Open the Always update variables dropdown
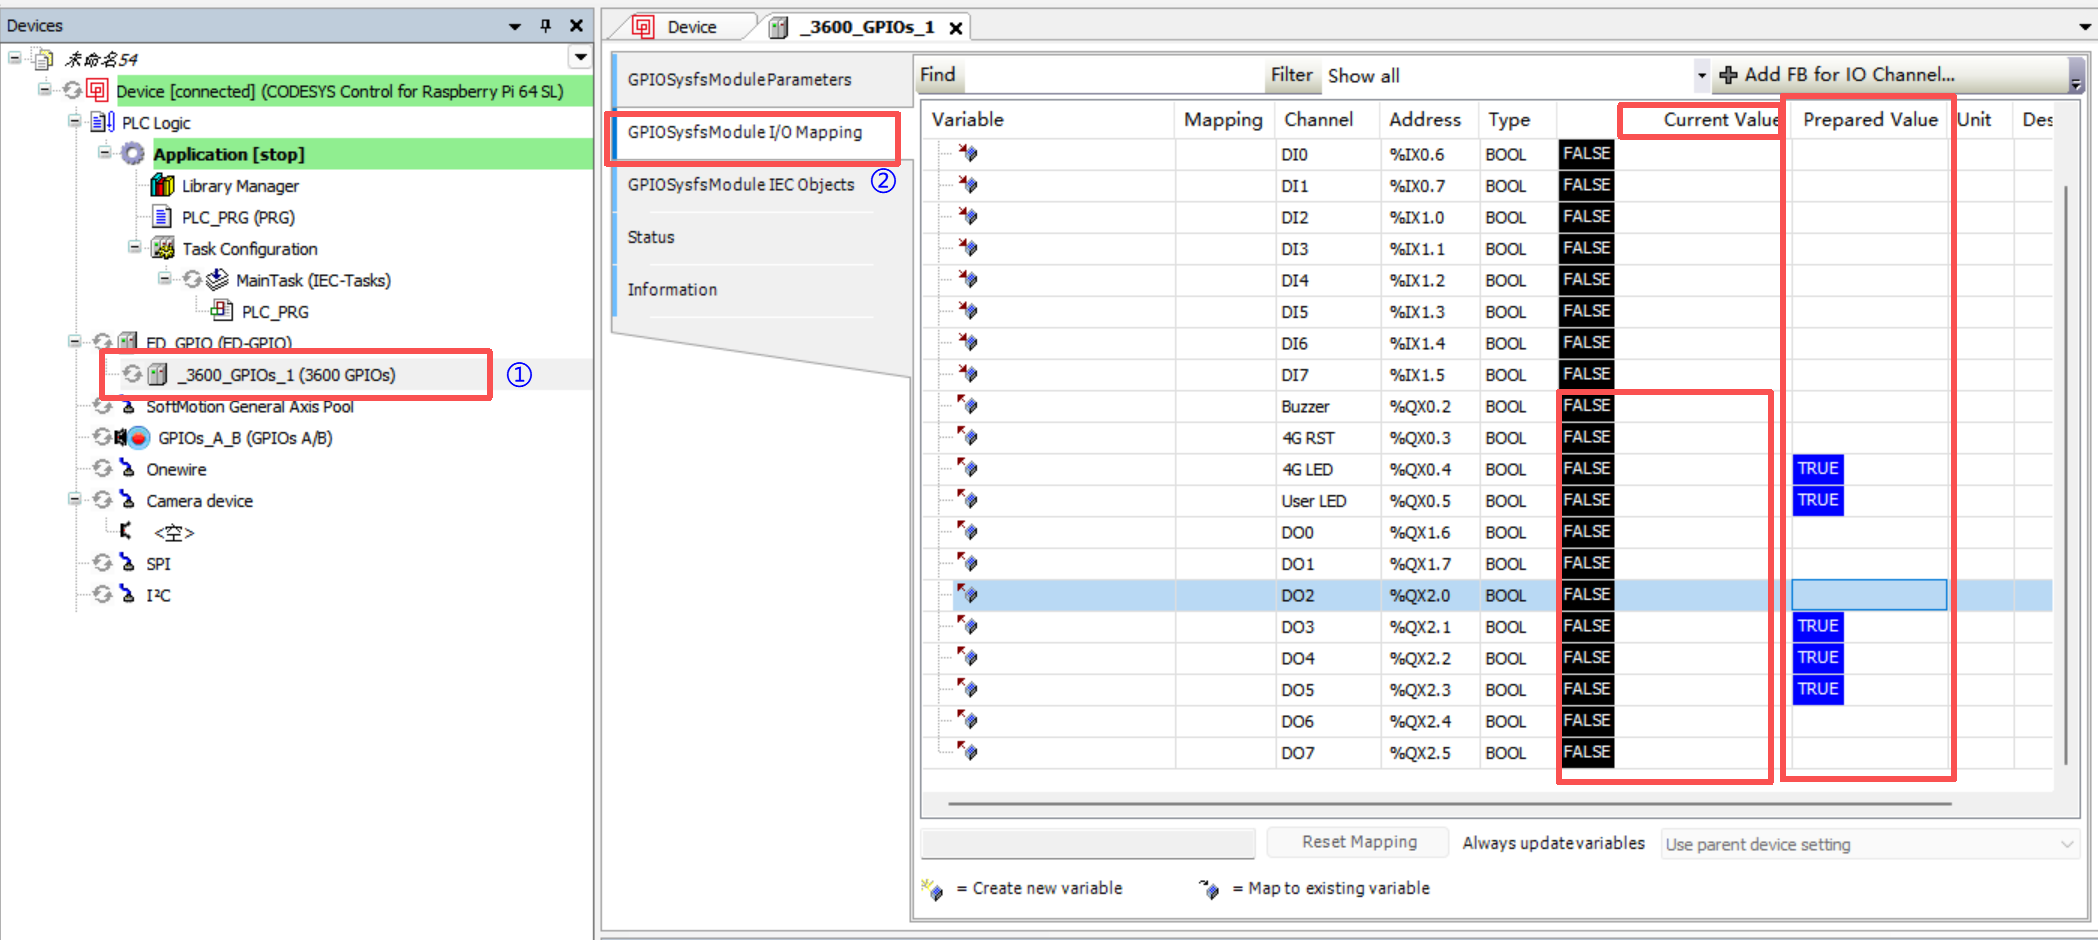 pos(1868,844)
